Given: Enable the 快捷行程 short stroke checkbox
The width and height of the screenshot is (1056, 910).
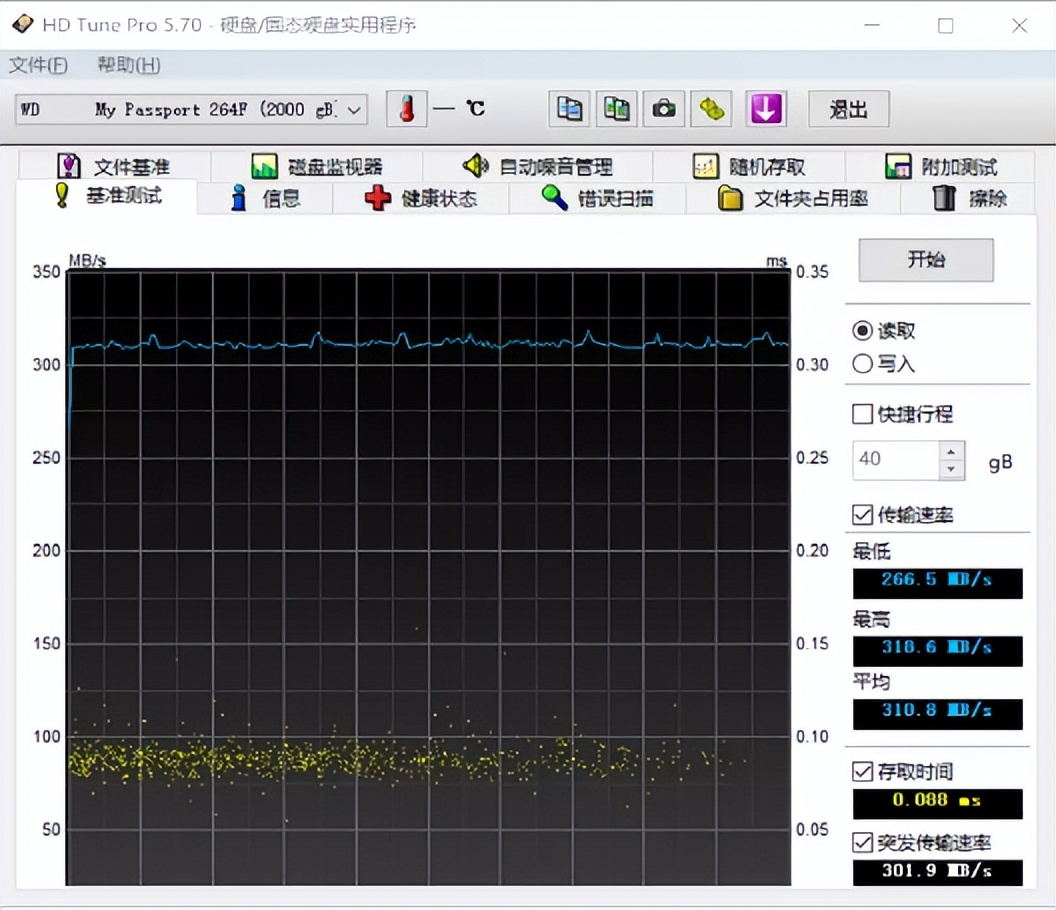Looking at the screenshot, I should click(x=862, y=414).
